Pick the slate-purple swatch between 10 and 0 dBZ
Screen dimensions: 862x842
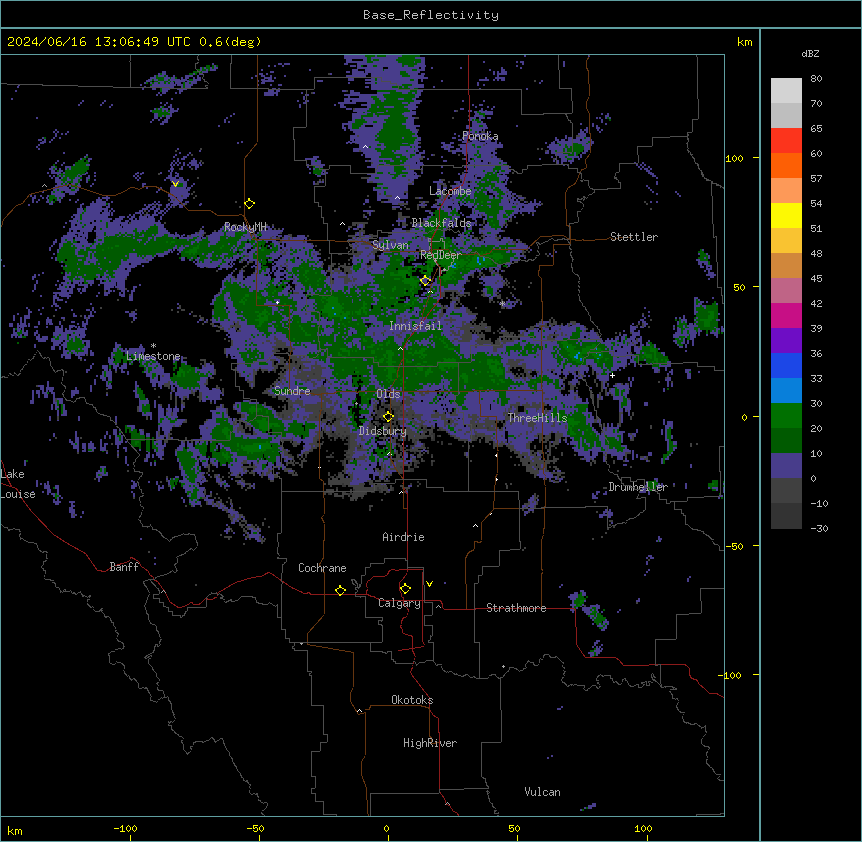pyautogui.click(x=786, y=466)
